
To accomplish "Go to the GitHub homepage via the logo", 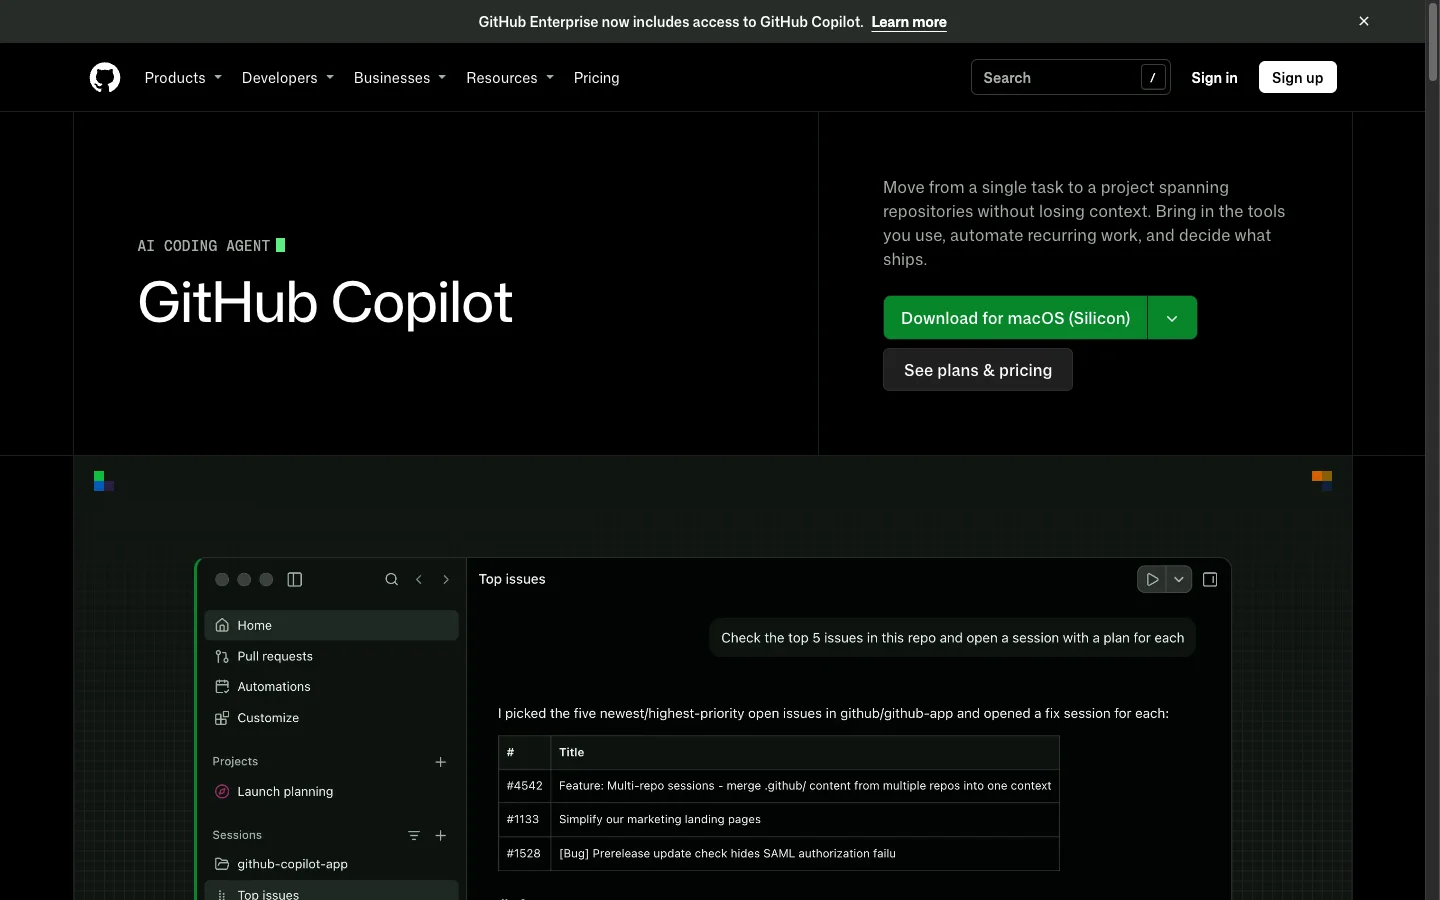I will coord(105,77).
